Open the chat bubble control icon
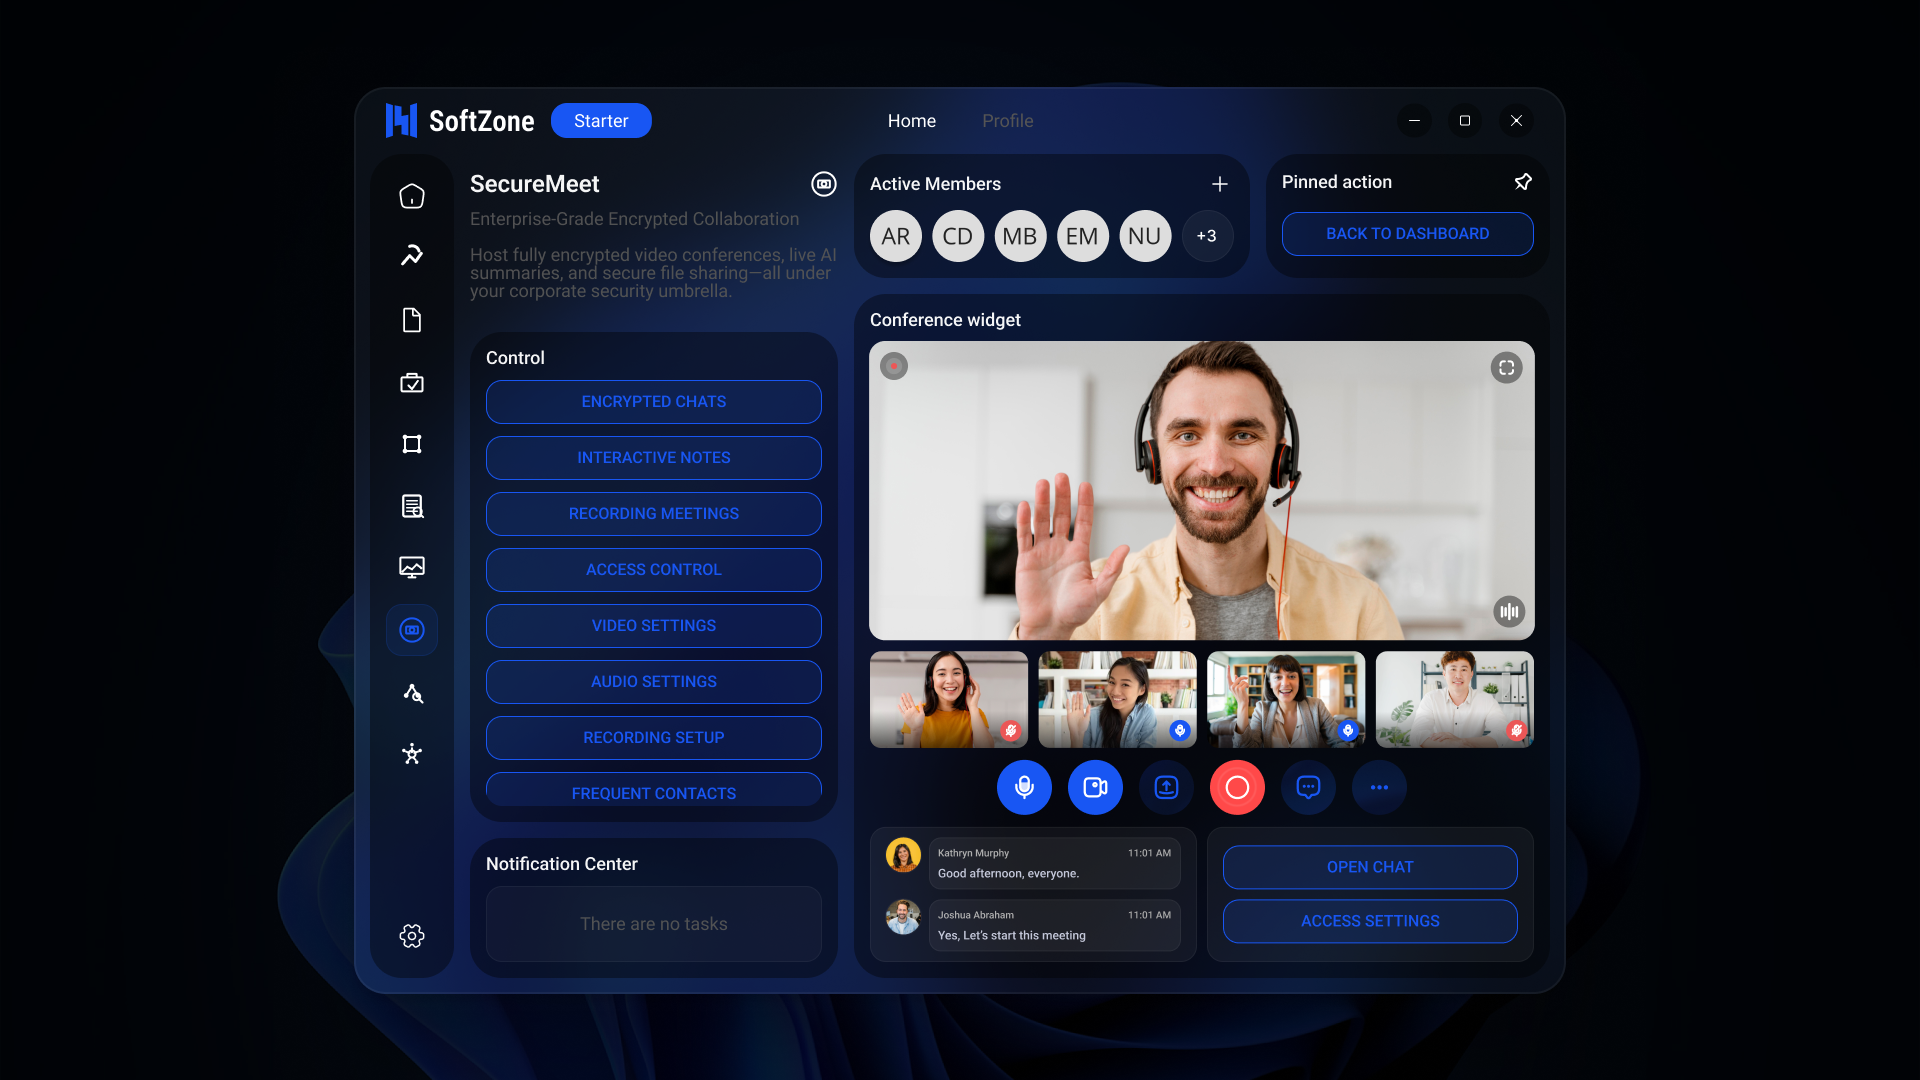 tap(1308, 788)
